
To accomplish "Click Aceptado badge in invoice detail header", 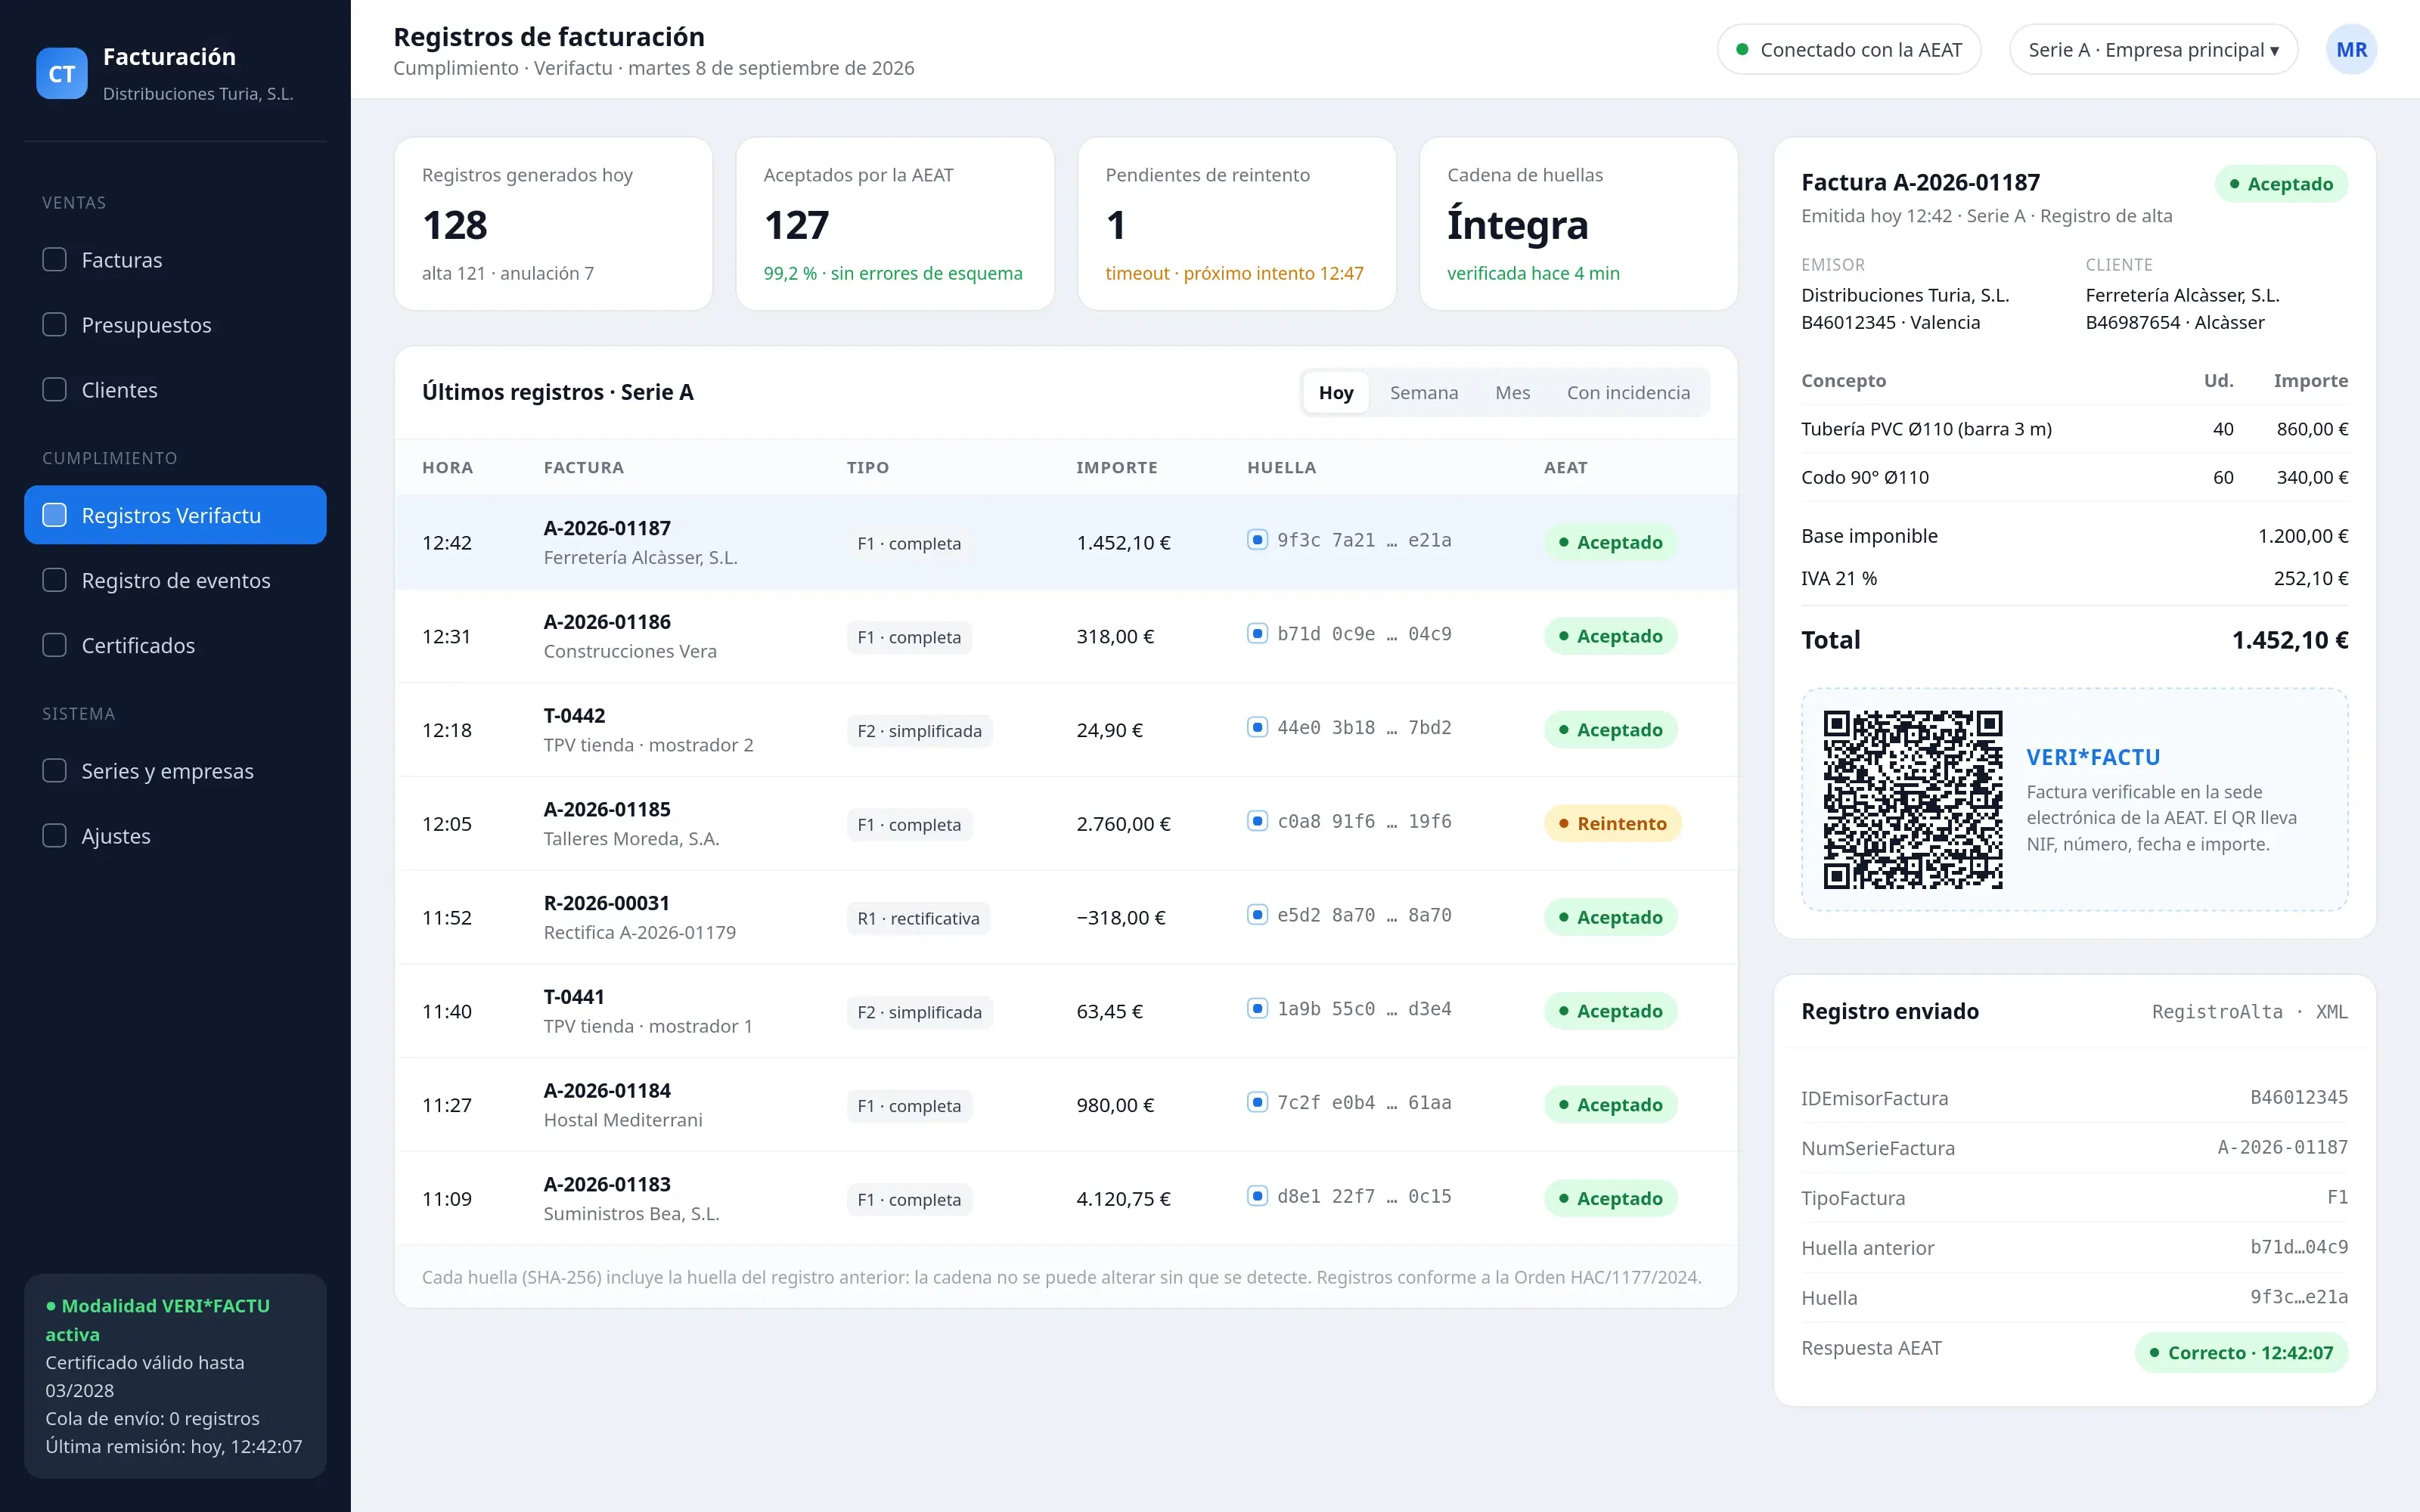I will [2281, 184].
